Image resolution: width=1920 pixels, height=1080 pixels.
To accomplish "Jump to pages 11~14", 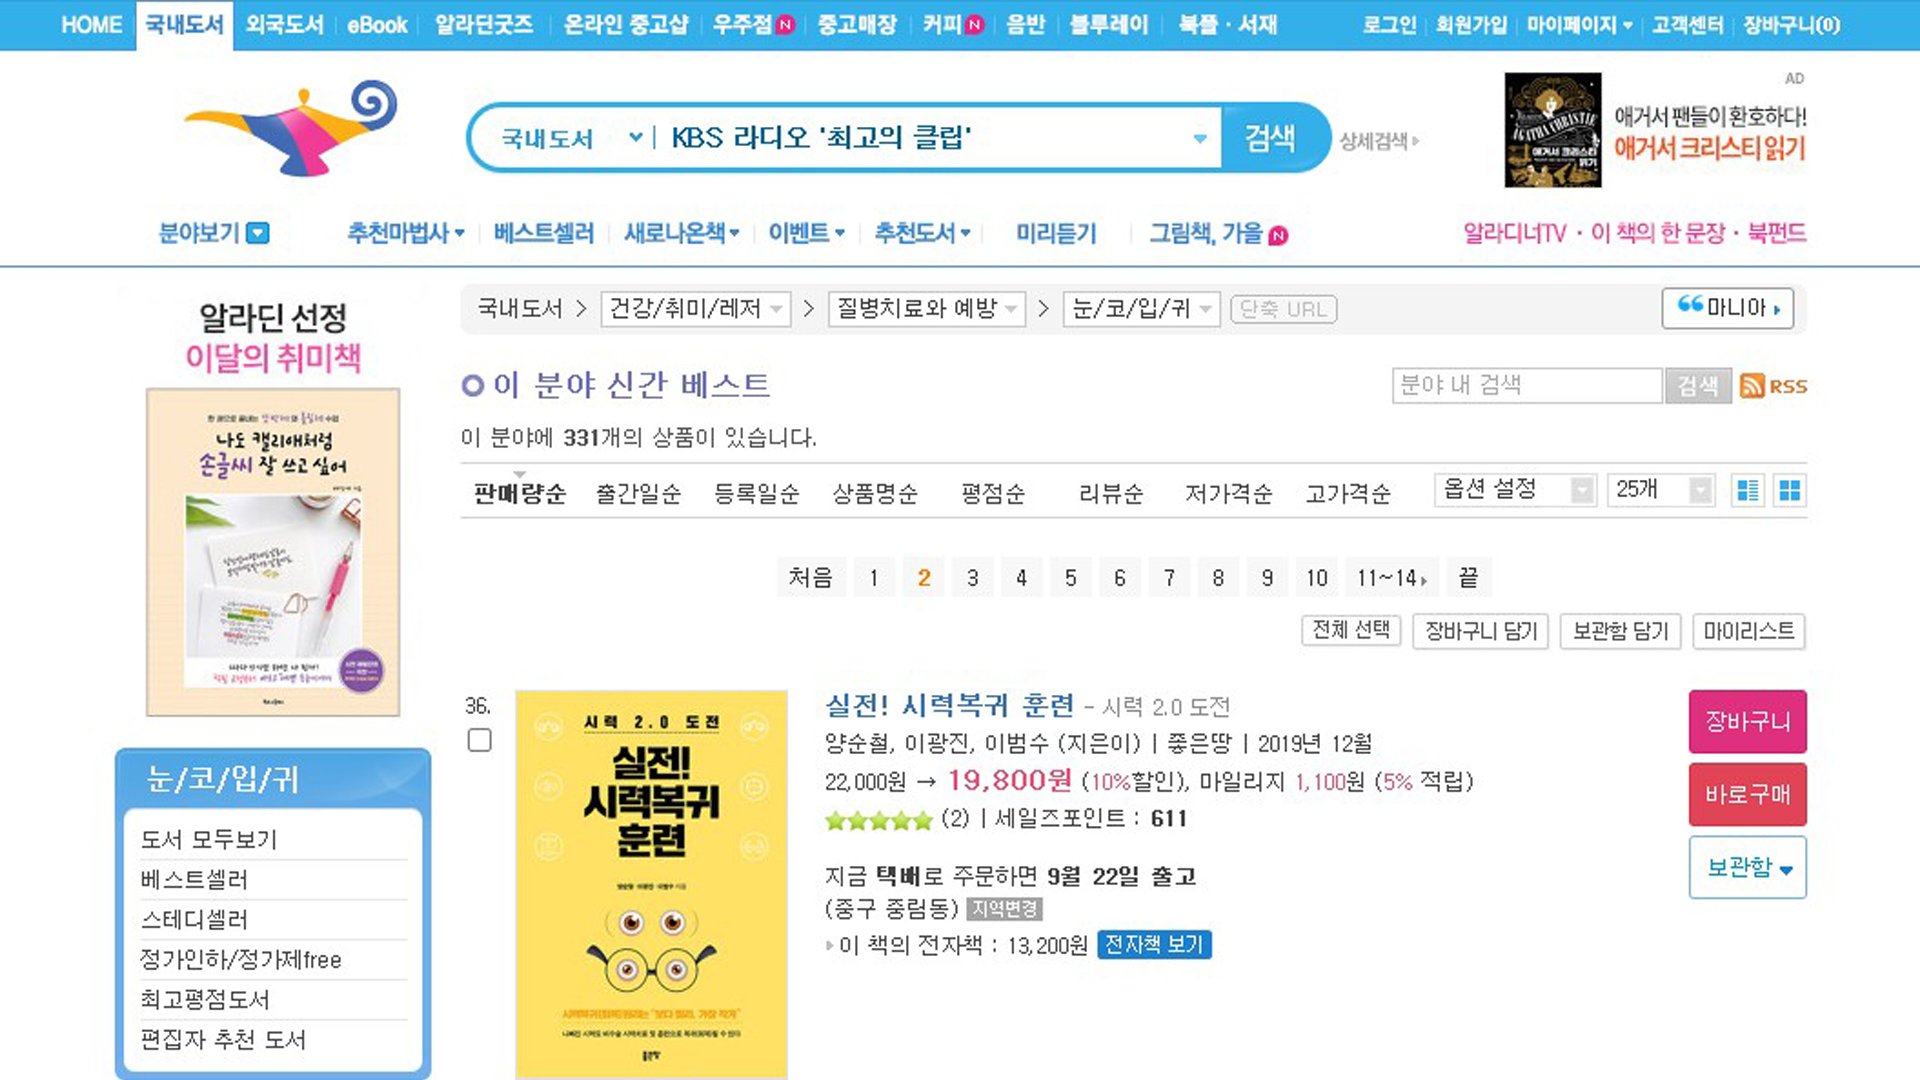I will 1392,577.
